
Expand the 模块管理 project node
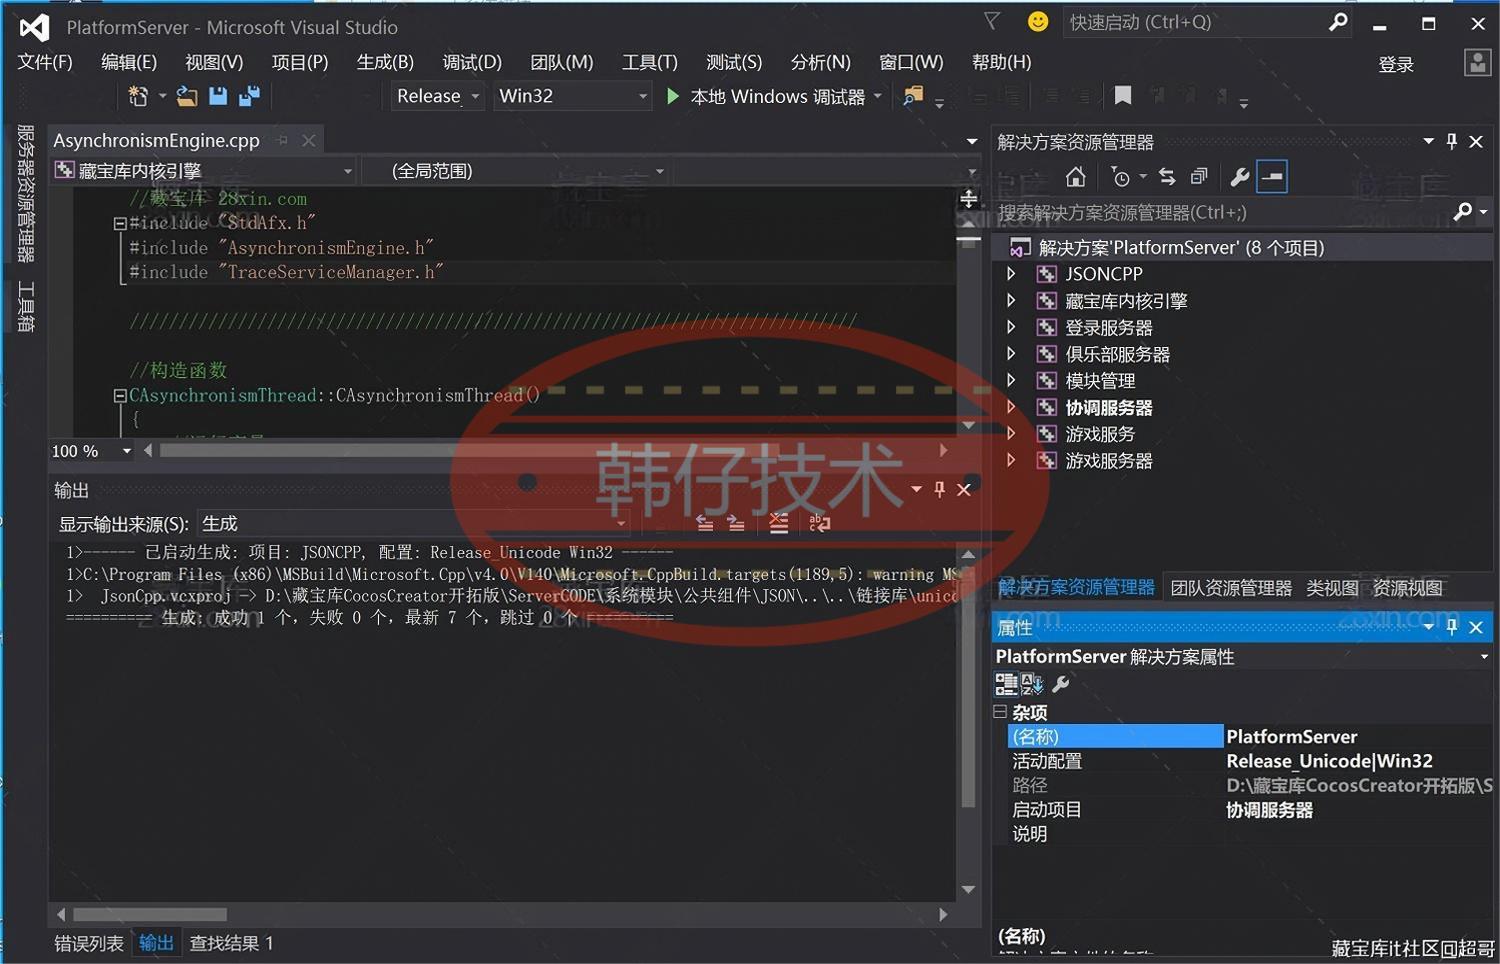(1011, 380)
